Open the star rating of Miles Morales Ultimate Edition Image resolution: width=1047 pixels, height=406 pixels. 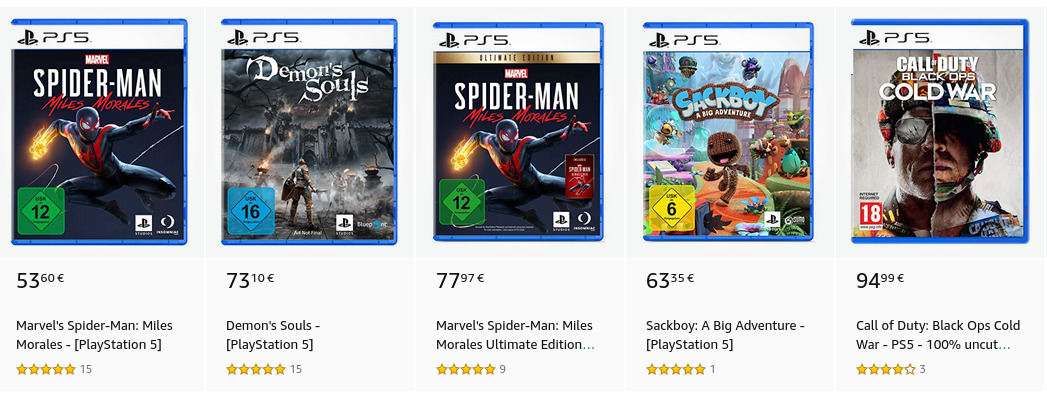pos(466,370)
